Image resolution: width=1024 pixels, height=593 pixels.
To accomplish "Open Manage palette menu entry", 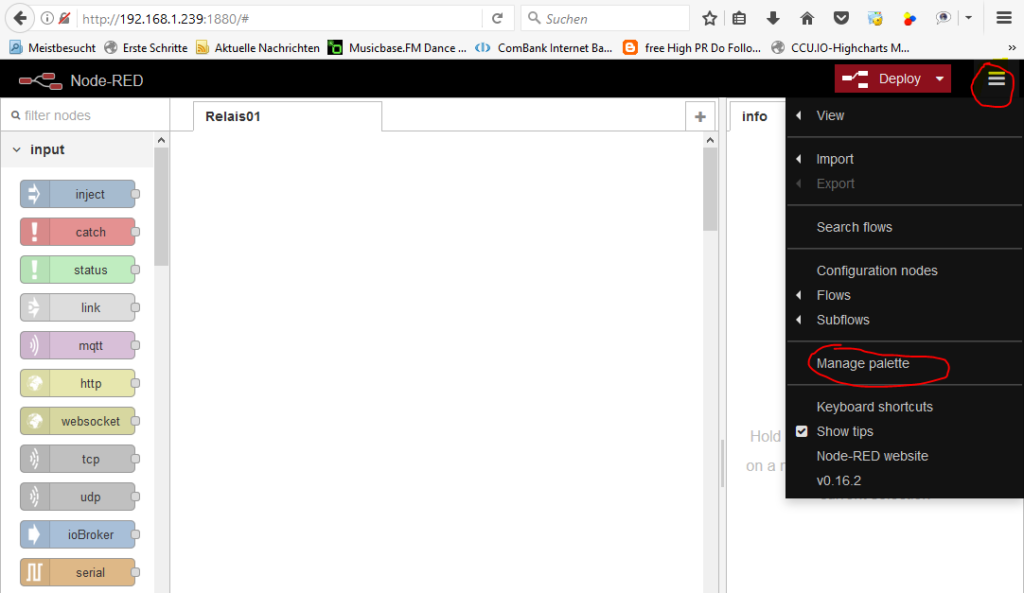I will coord(862,364).
